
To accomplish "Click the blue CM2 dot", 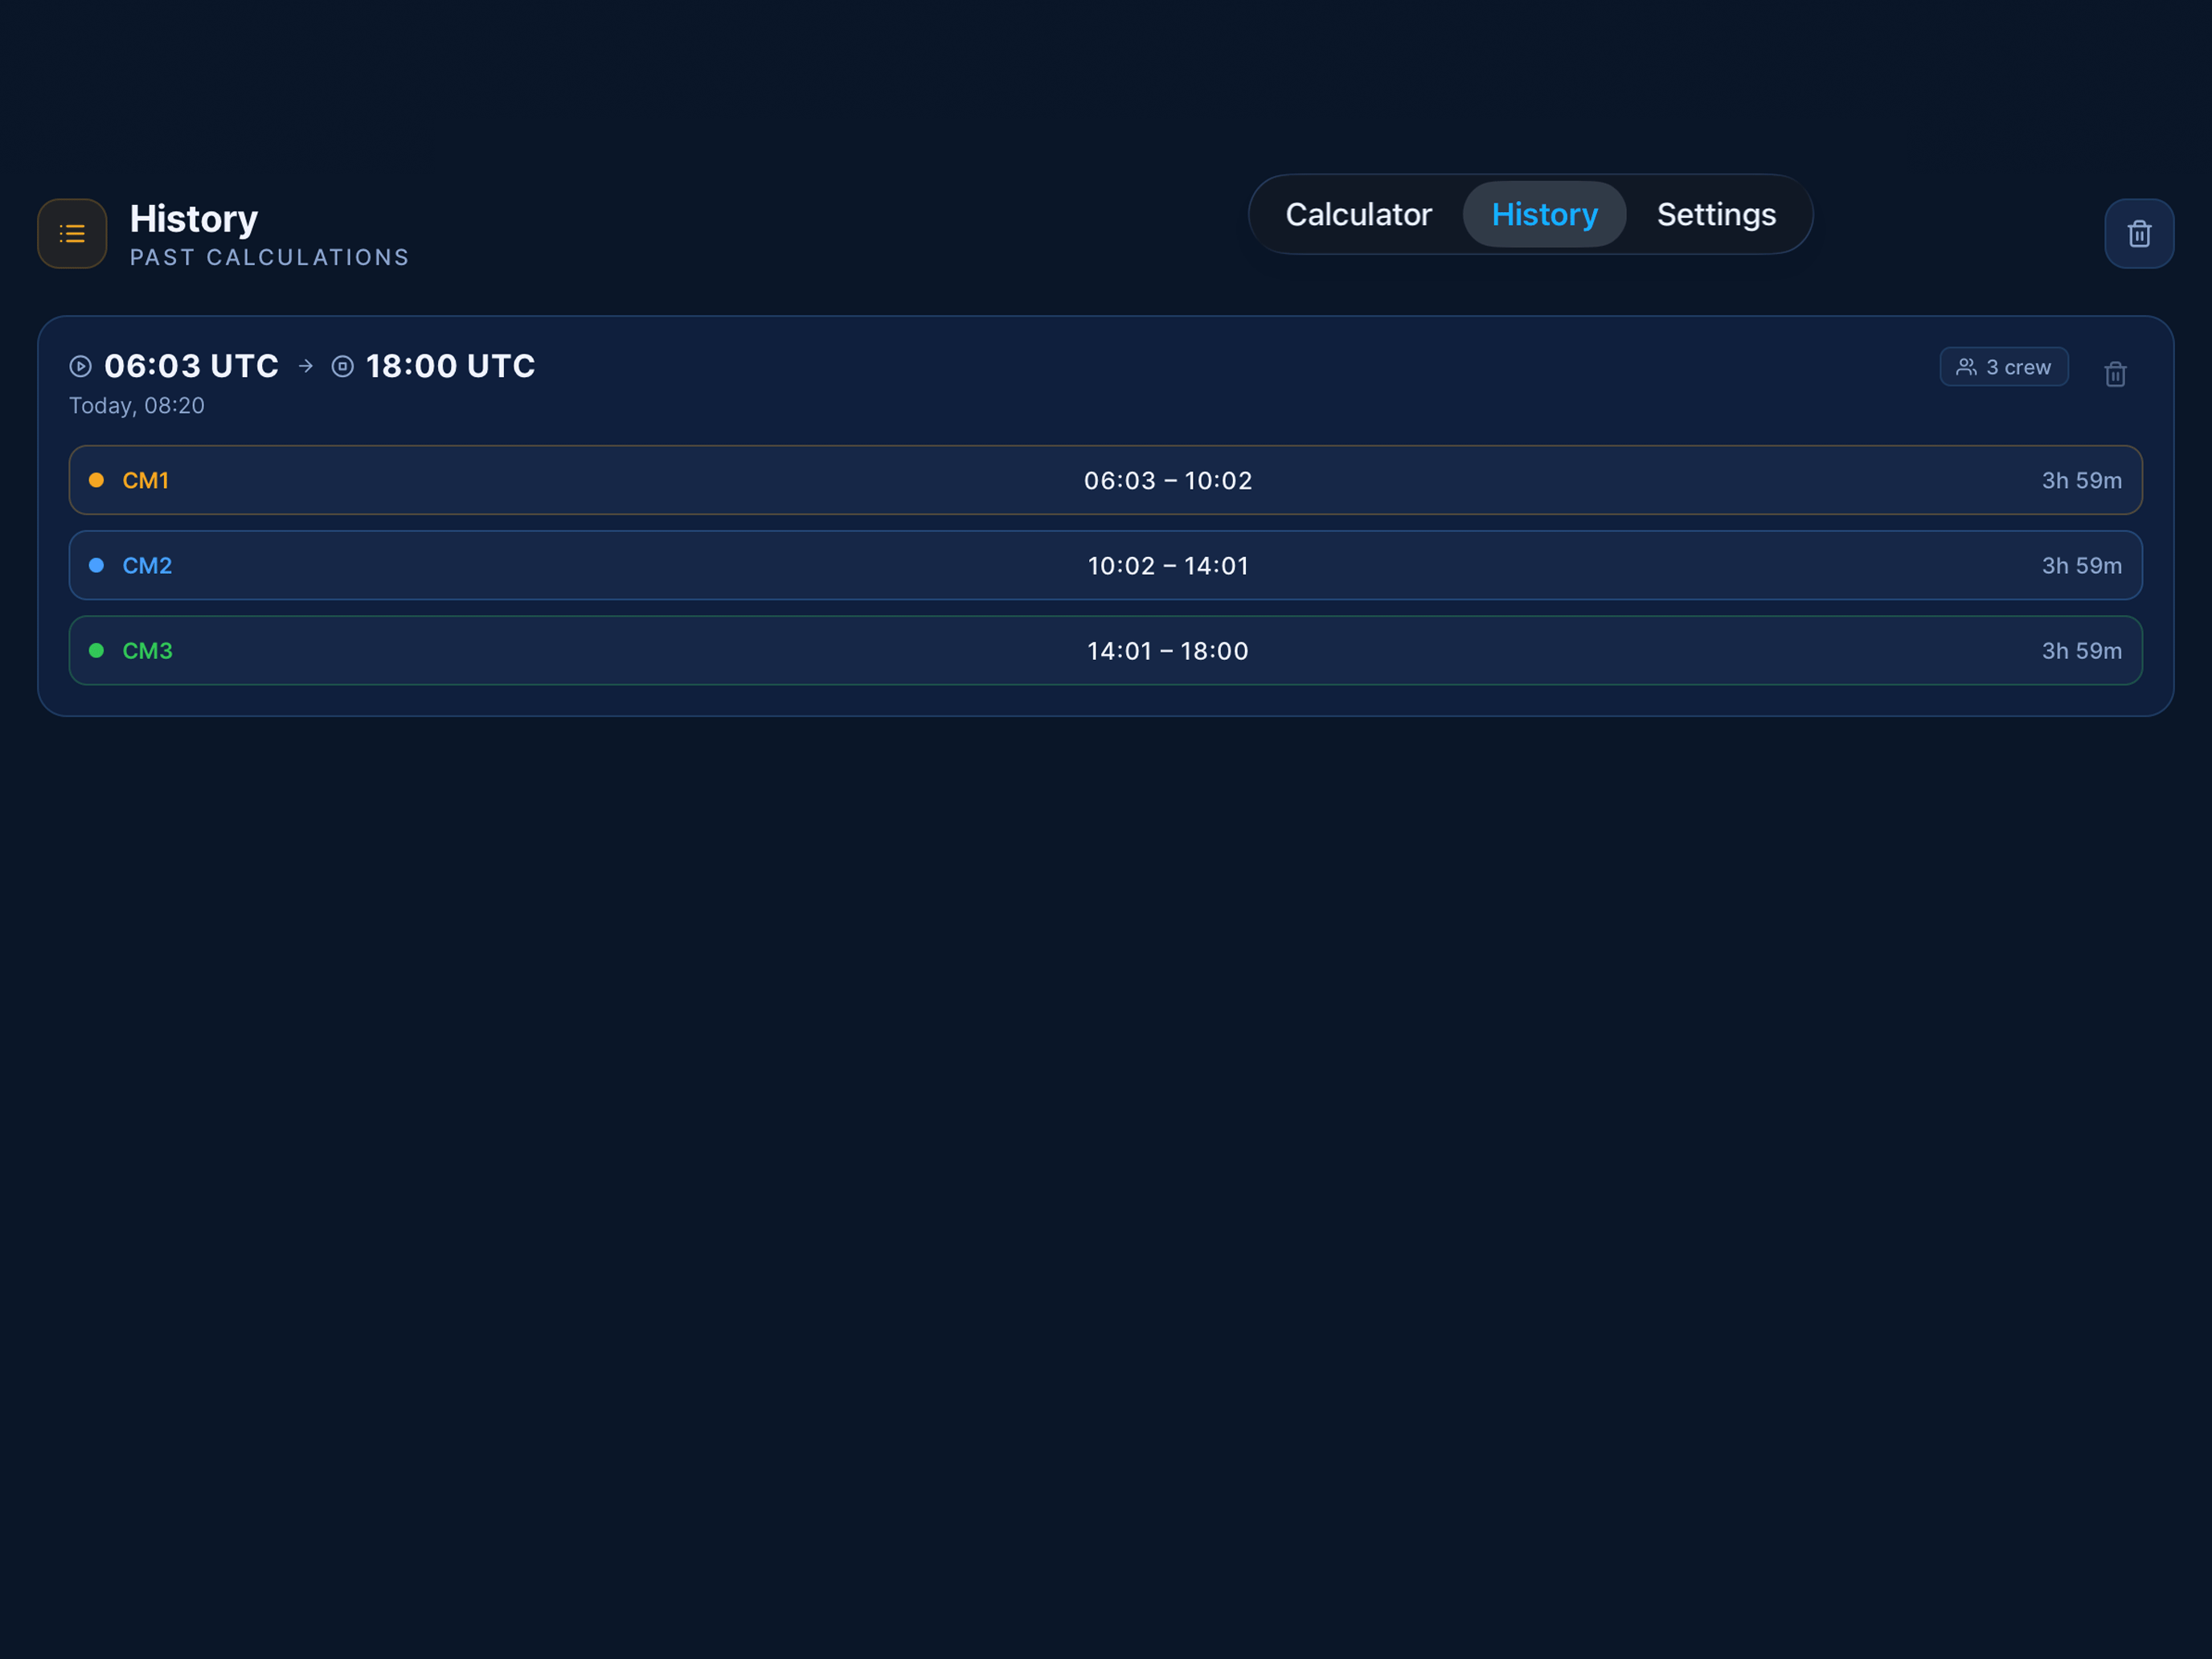I will pos(96,565).
